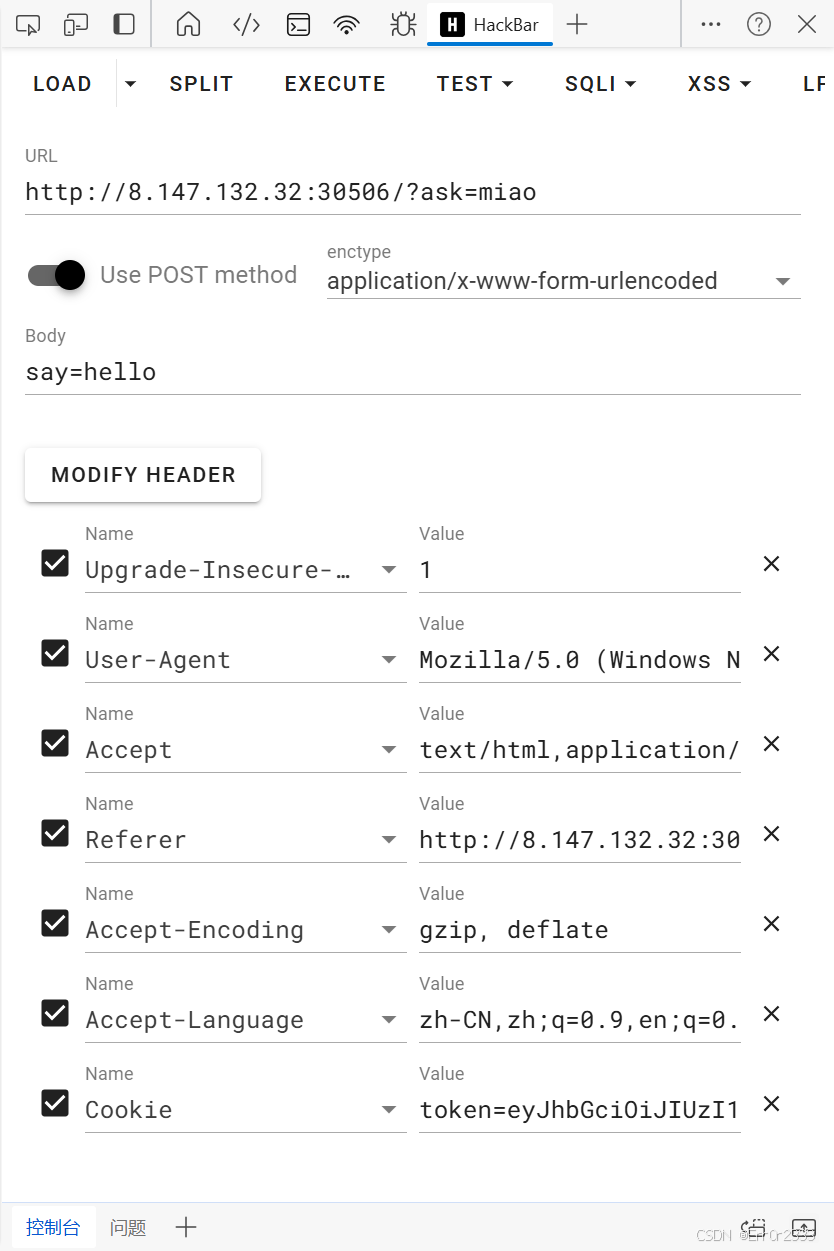Click the split-screen icon at top left
The width and height of the screenshot is (834, 1251).
point(75,23)
